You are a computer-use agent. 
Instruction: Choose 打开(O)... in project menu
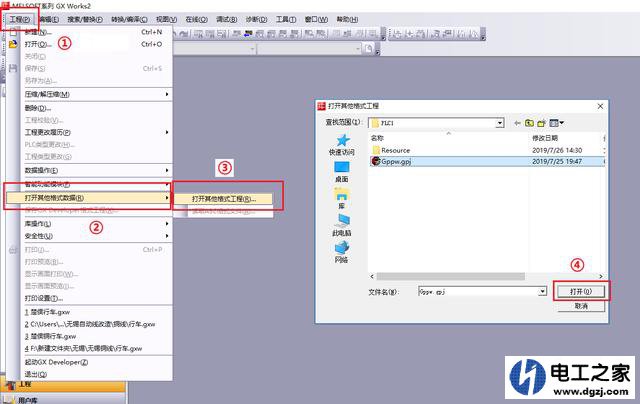pyautogui.click(x=96, y=44)
